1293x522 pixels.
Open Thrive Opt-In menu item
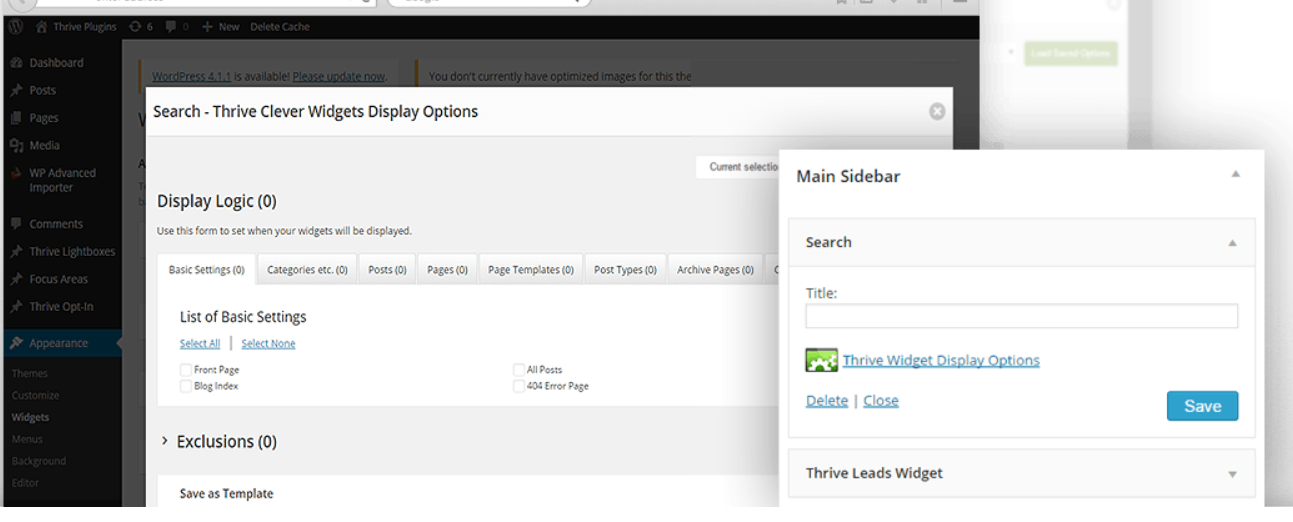tap(61, 307)
